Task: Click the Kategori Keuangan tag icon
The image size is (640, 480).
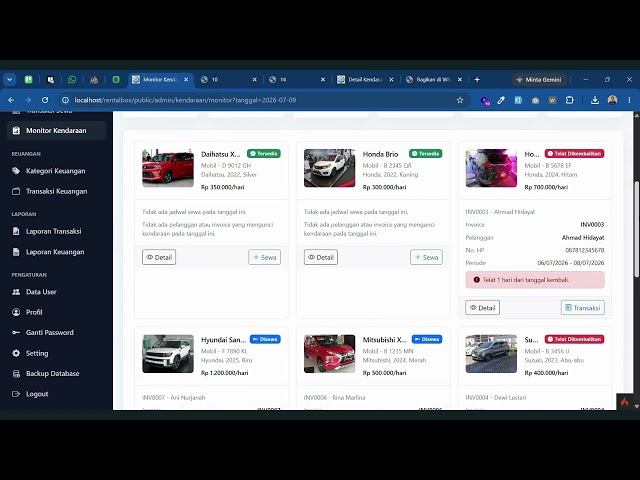Action: click(x=16, y=171)
